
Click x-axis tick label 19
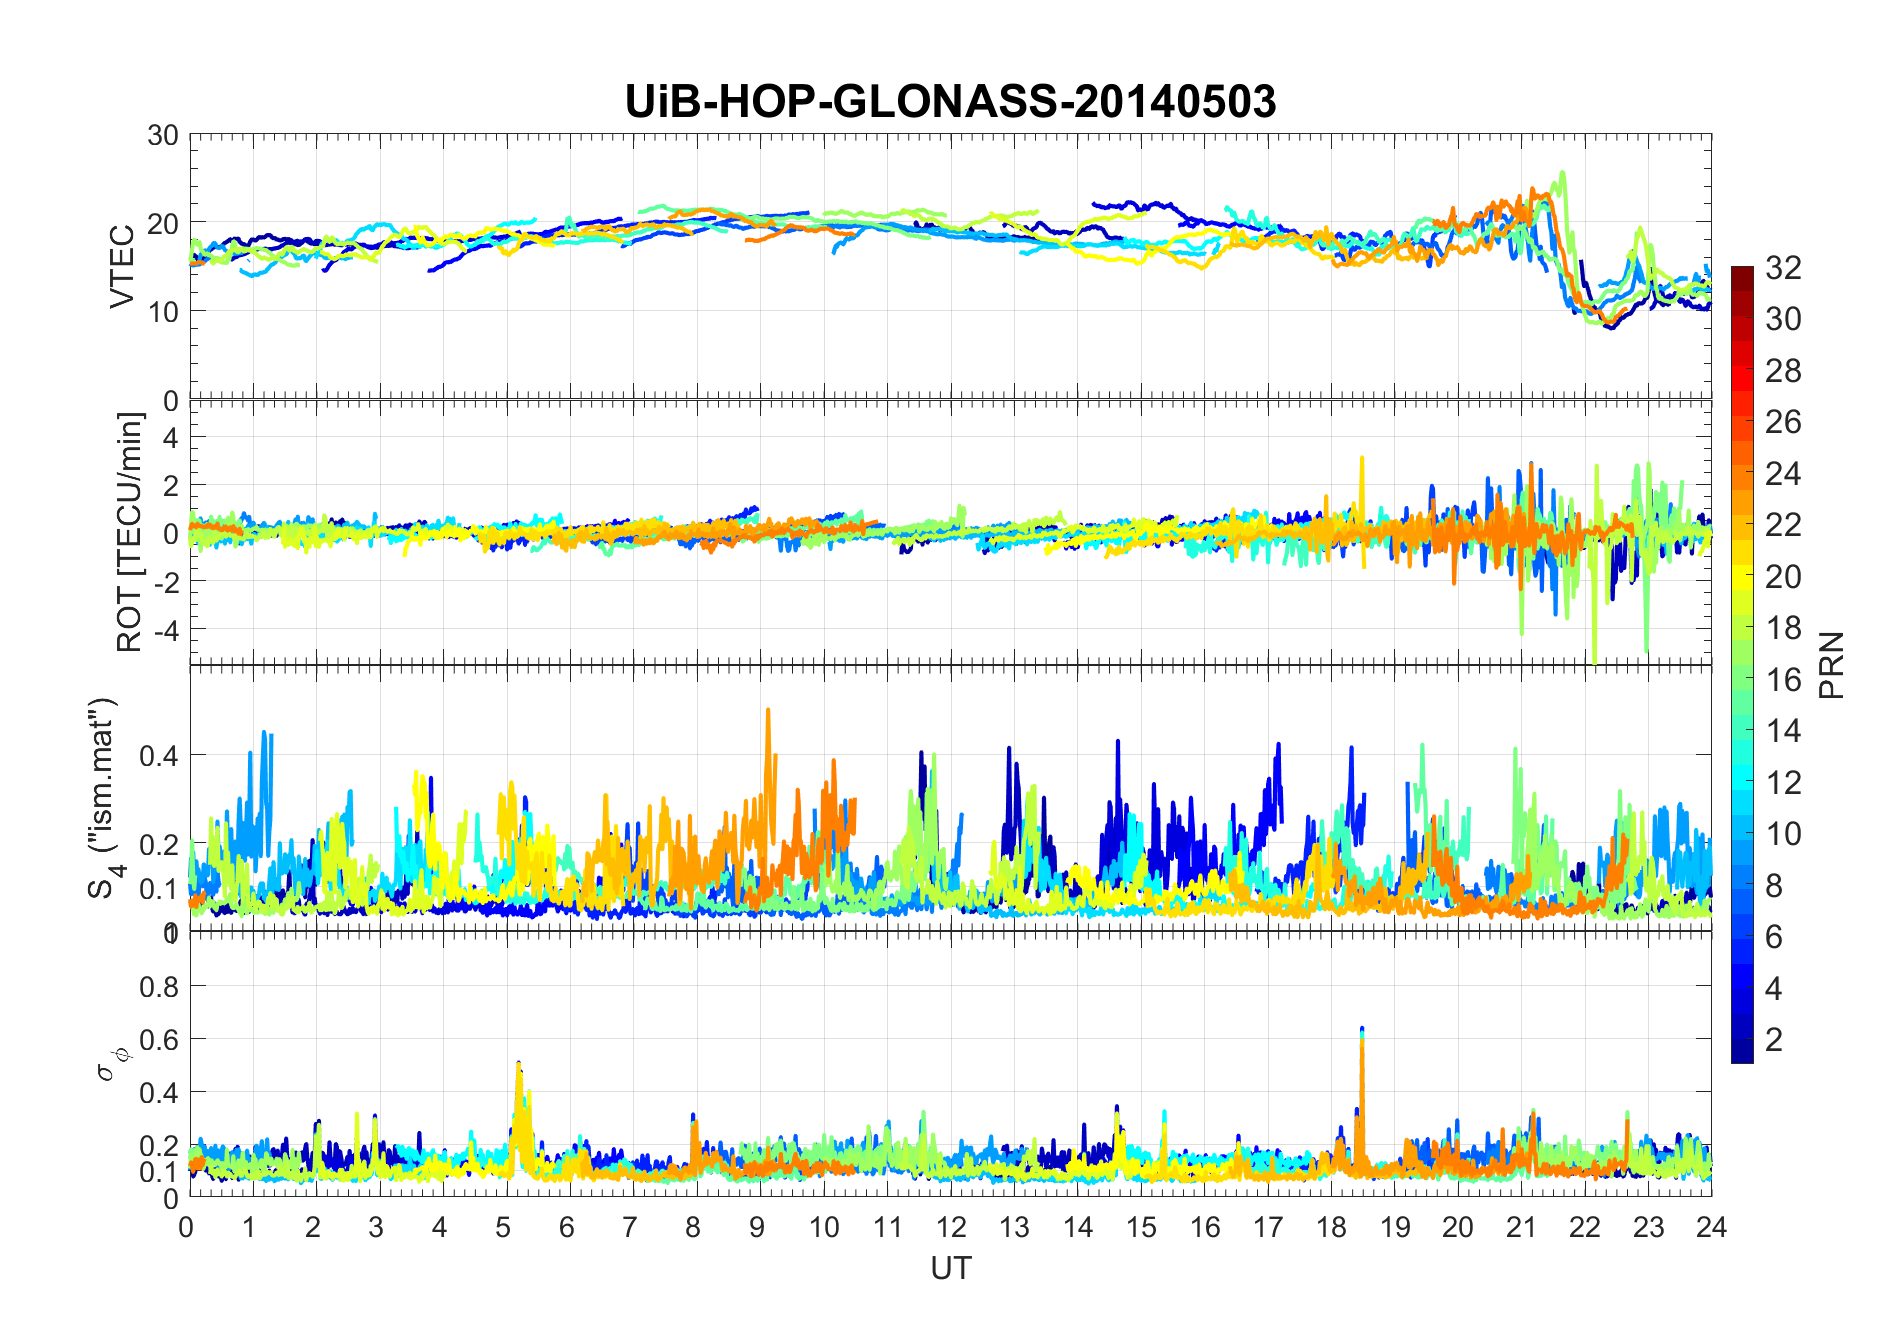1394,1226
